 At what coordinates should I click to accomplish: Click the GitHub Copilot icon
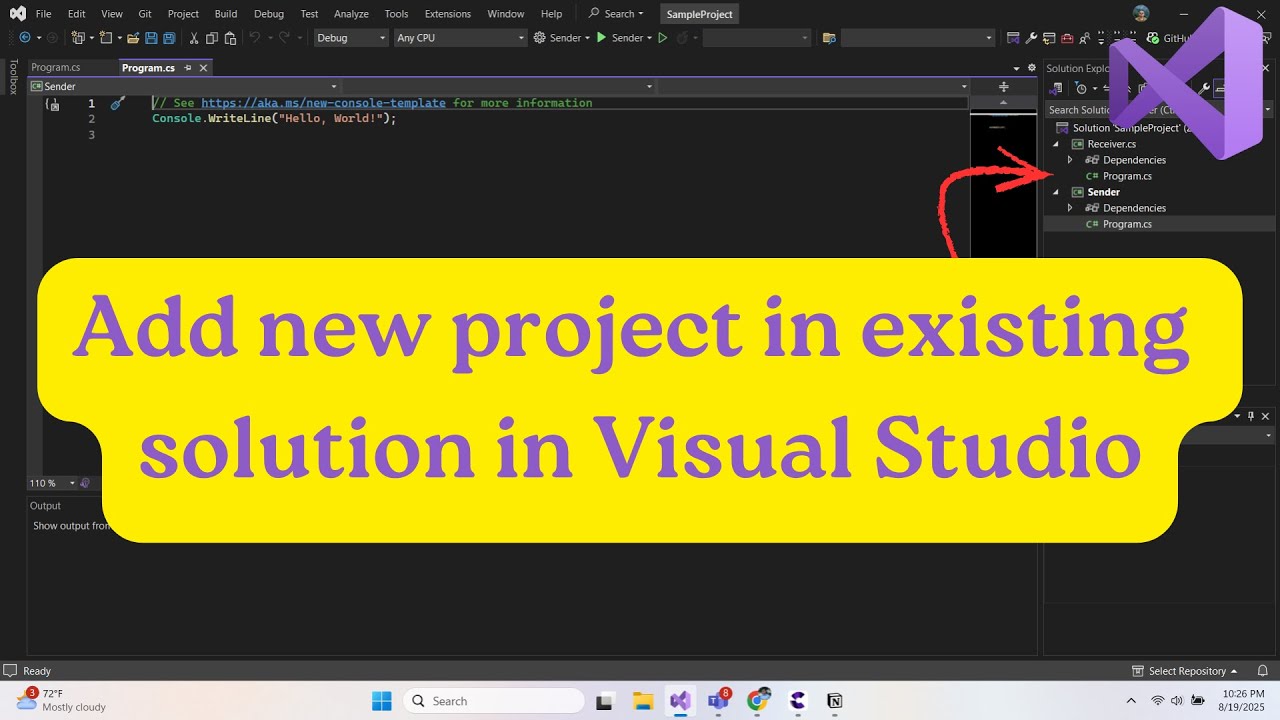tap(1152, 38)
